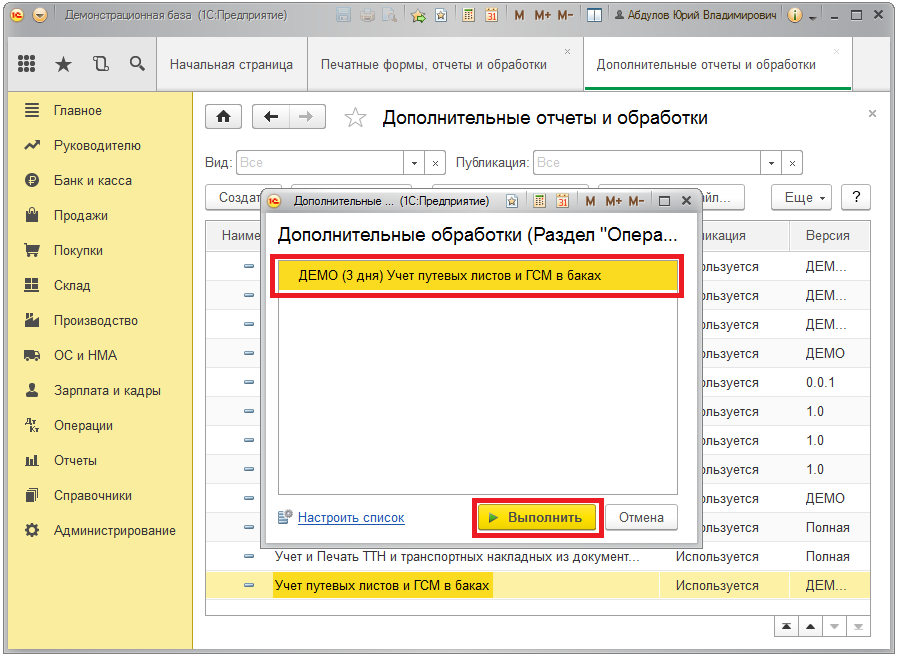Click the search magnifier icon
Image resolution: width=898 pixels, height=657 pixels.
(137, 64)
